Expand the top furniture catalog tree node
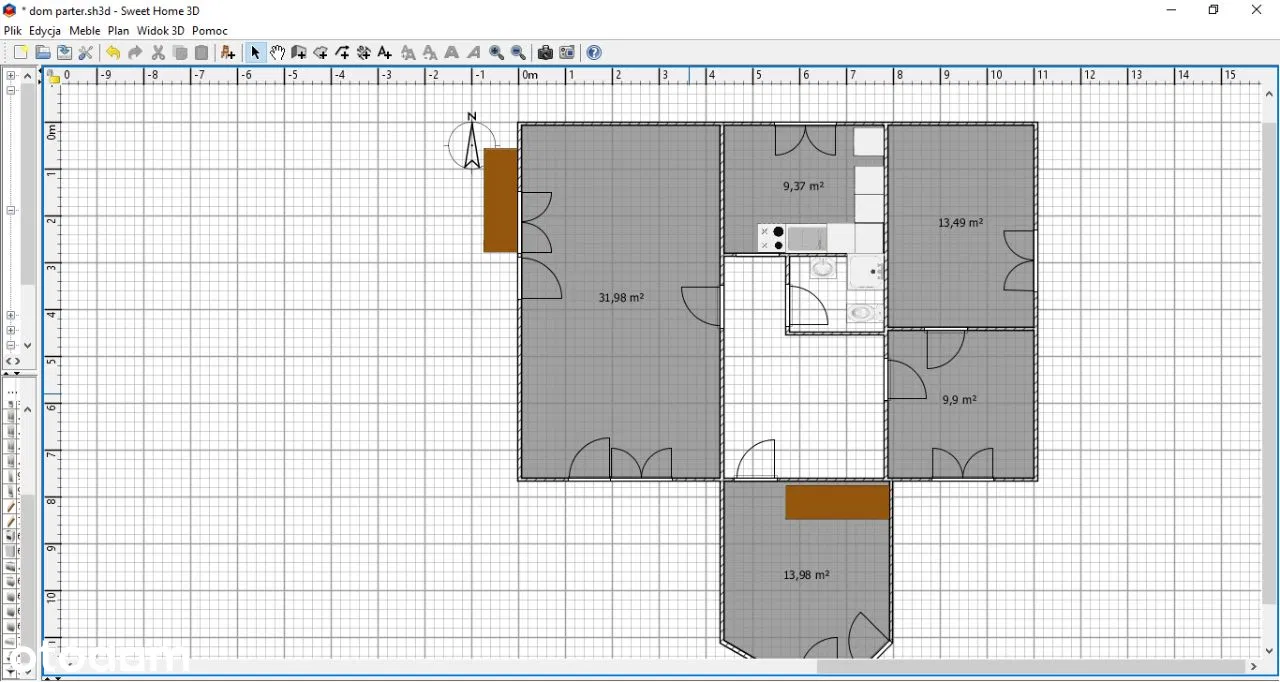The image size is (1280, 682). click(11, 76)
